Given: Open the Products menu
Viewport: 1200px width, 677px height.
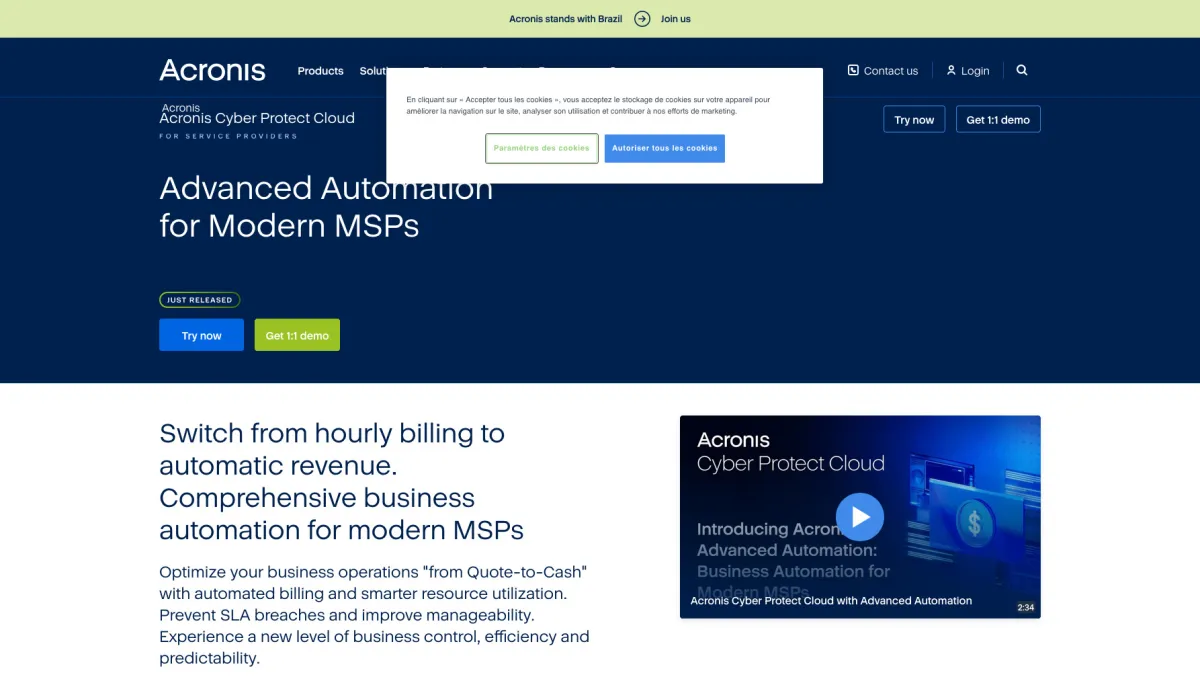Looking at the screenshot, I should tap(320, 71).
